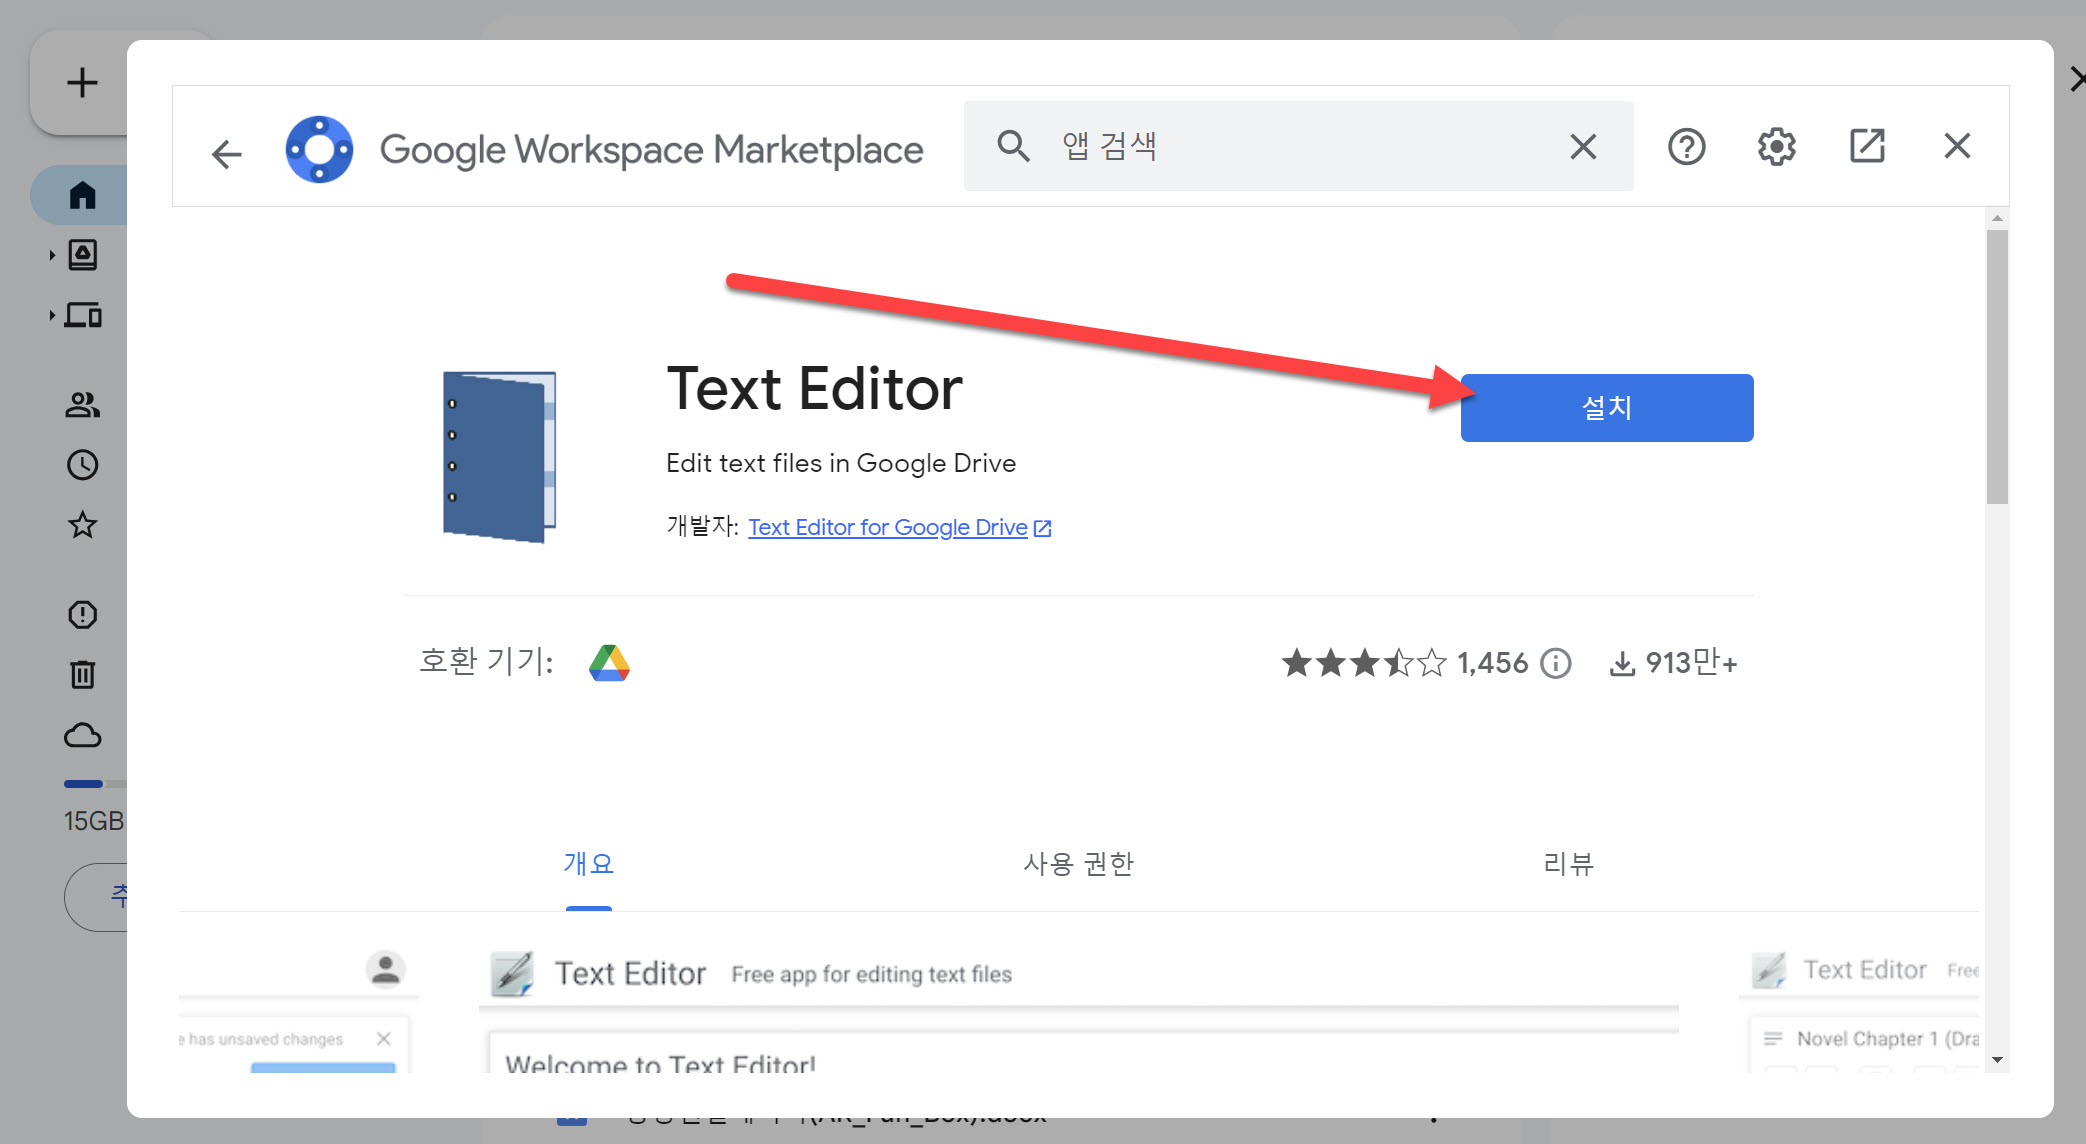Image resolution: width=2086 pixels, height=1144 pixels.
Task: Click the blue 설치 button
Action: point(1606,408)
